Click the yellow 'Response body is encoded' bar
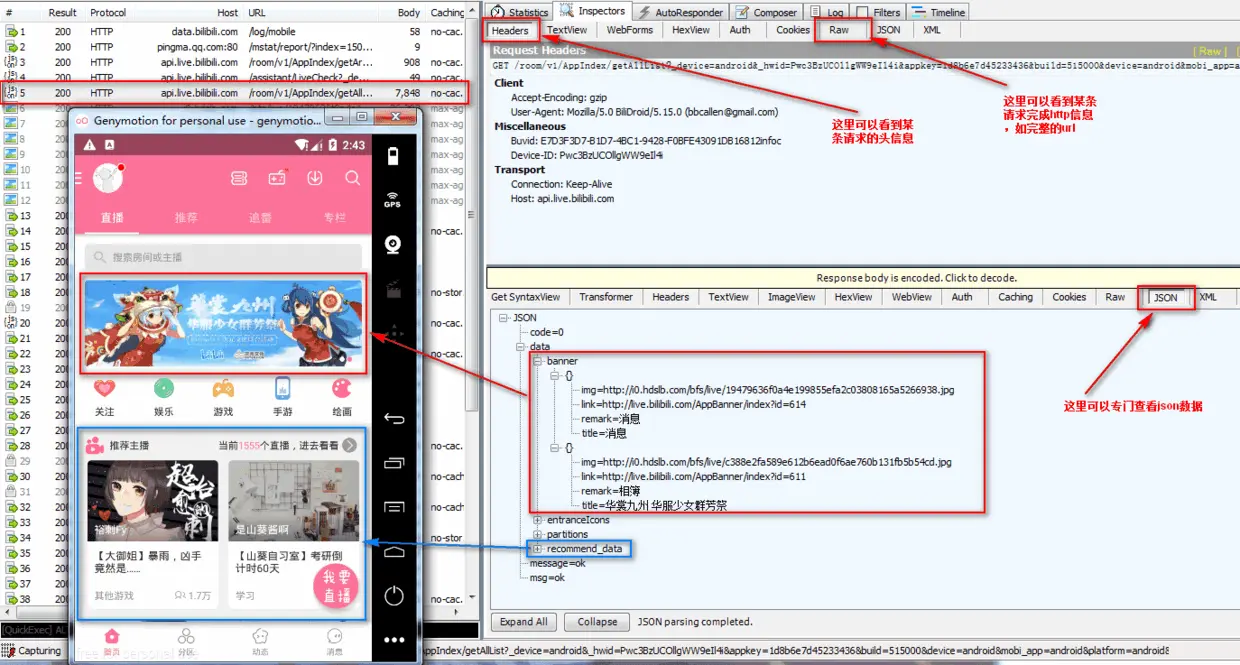 click(x=862, y=278)
